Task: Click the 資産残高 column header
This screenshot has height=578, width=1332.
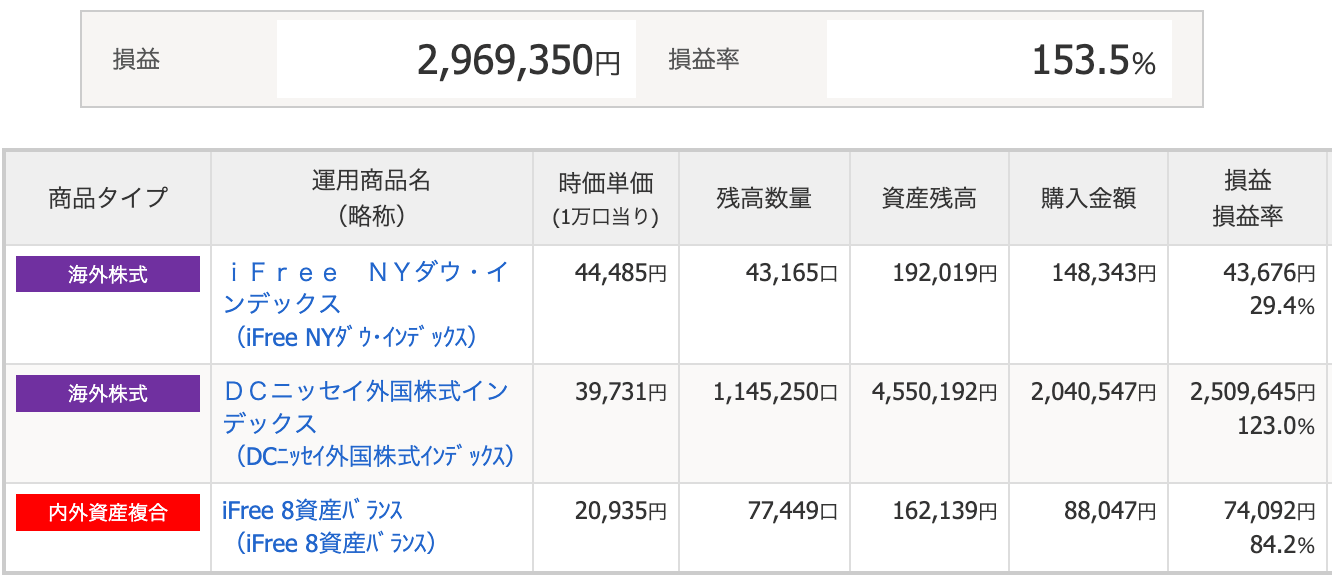Action: click(x=928, y=197)
